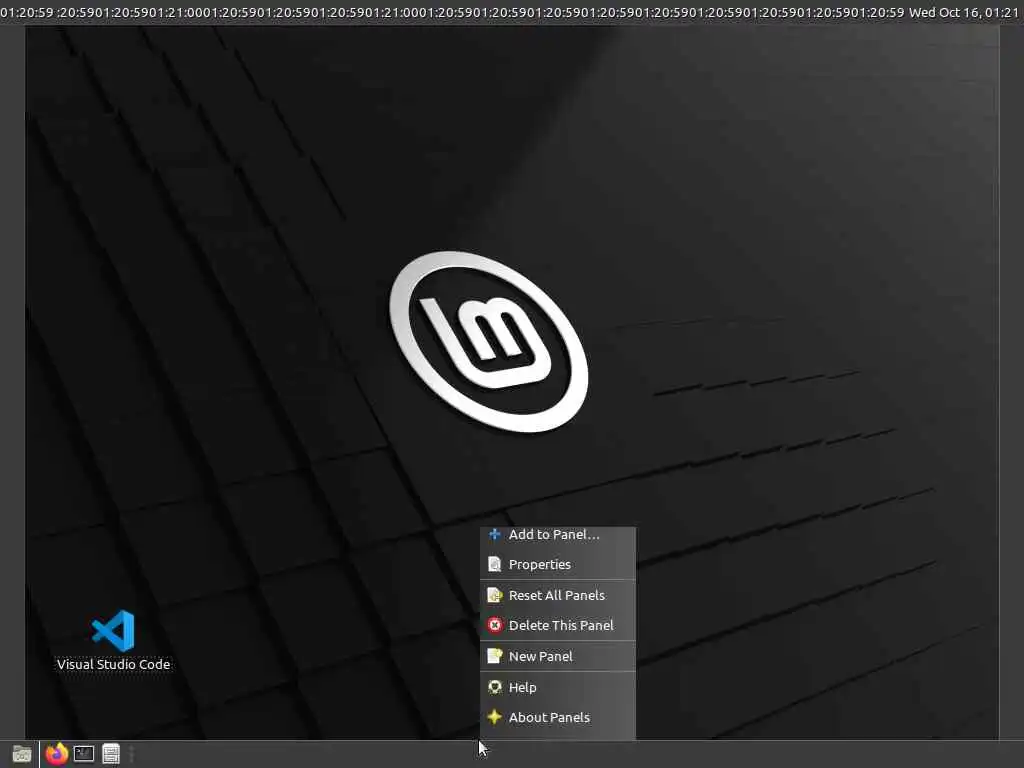Choose Add to Panel... from context menu

pos(558,534)
